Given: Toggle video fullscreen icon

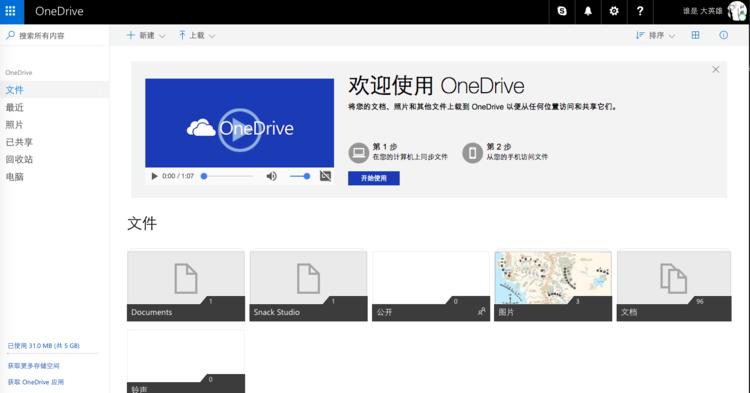Looking at the screenshot, I should pyautogui.click(x=325, y=176).
